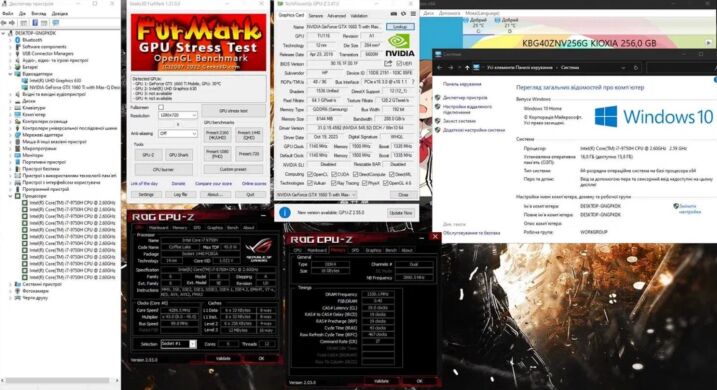The height and width of the screenshot is (390, 717).
Task: Click the blue help icon in Device Manager toolbar
Action: 35,22
